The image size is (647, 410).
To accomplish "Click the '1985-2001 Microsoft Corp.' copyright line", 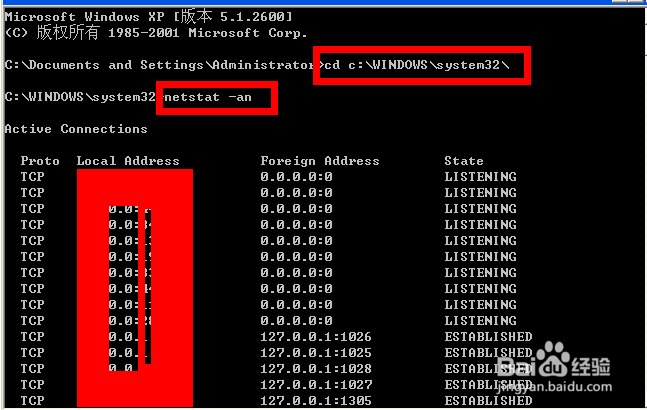I will click(156, 33).
